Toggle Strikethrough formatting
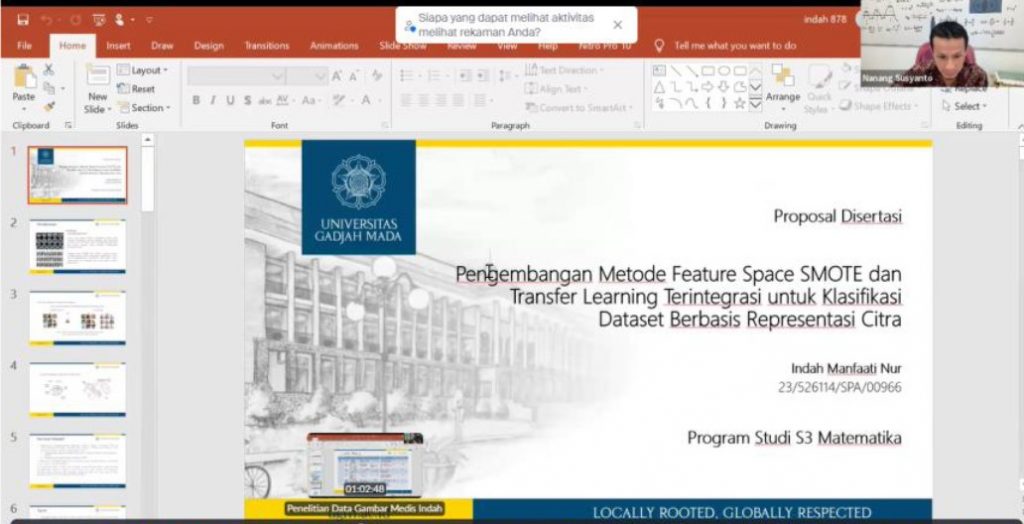Screen dimensions: 1024x524 point(264,100)
